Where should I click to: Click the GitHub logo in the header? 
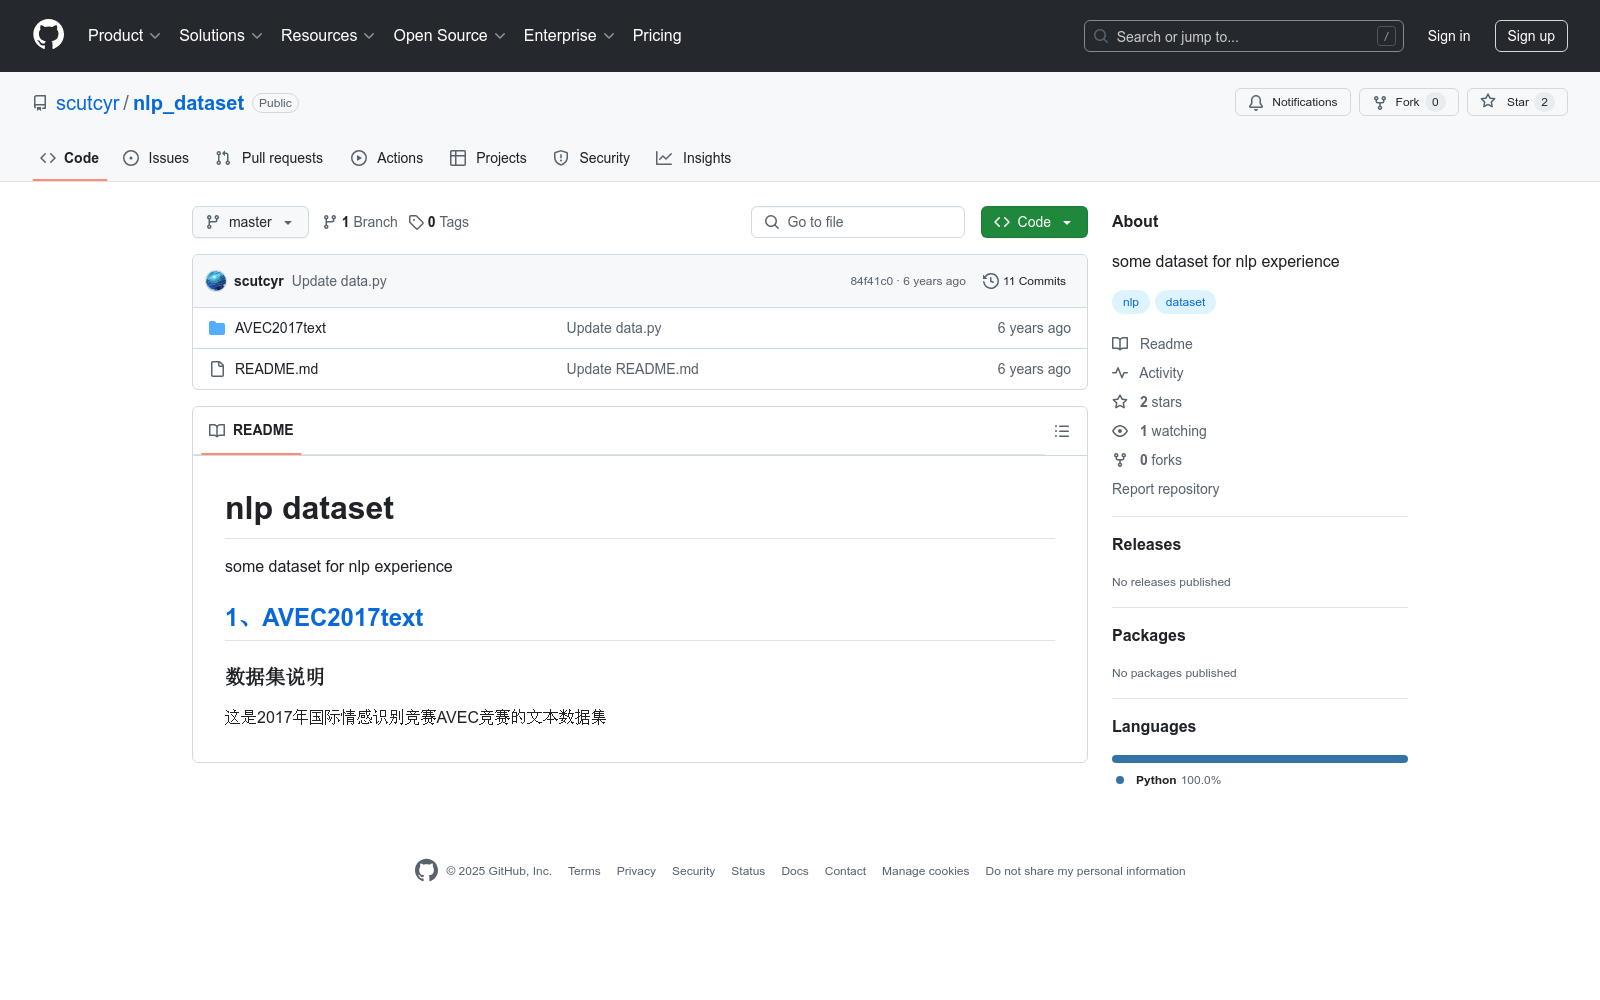[48, 35]
